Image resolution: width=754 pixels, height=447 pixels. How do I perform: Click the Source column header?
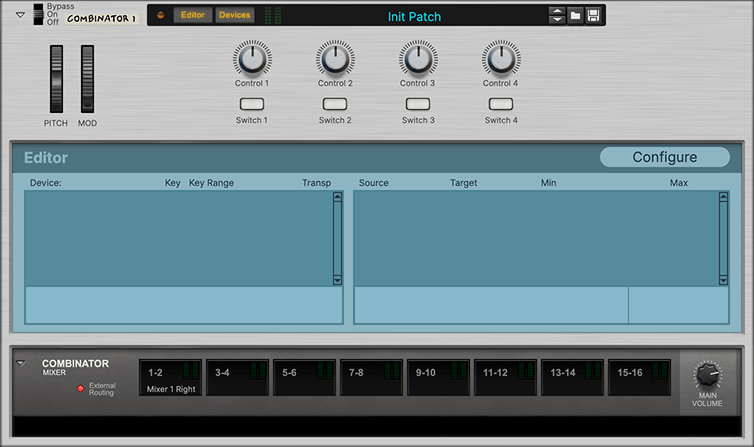coord(374,183)
